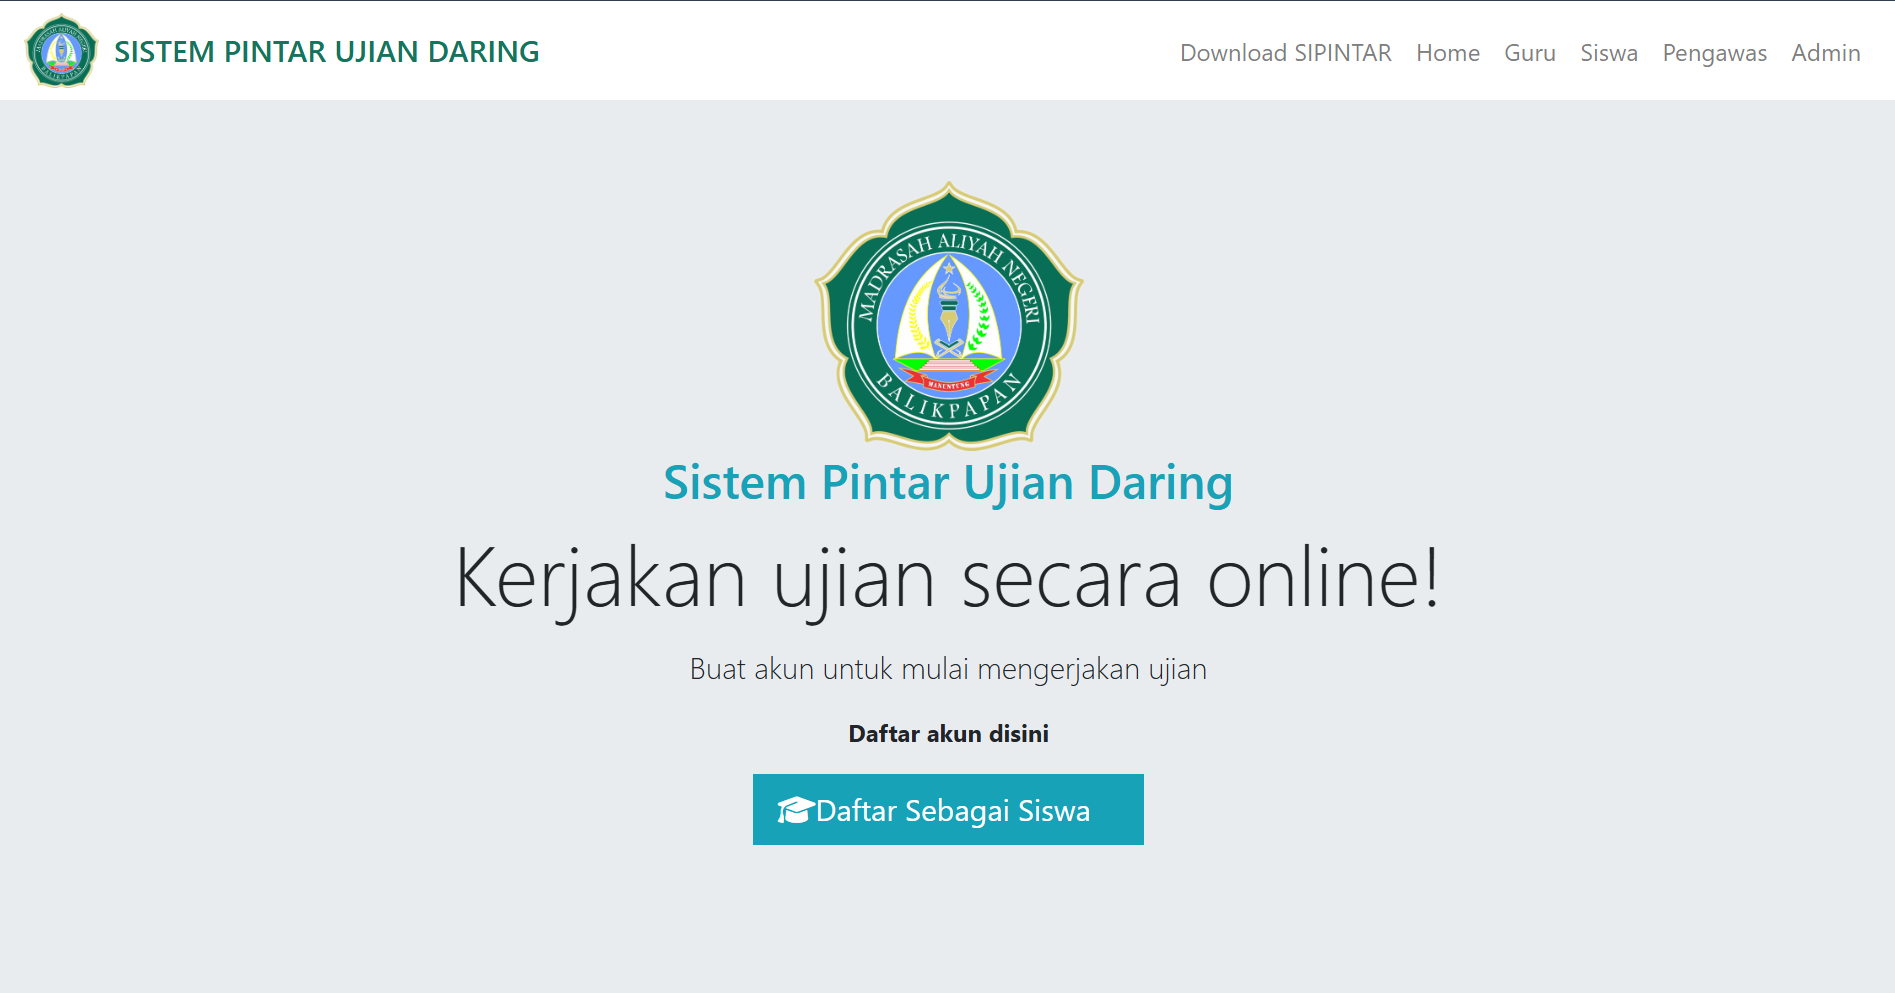Click the teal Sistem Pintar Ujian Daring heading

948,483
